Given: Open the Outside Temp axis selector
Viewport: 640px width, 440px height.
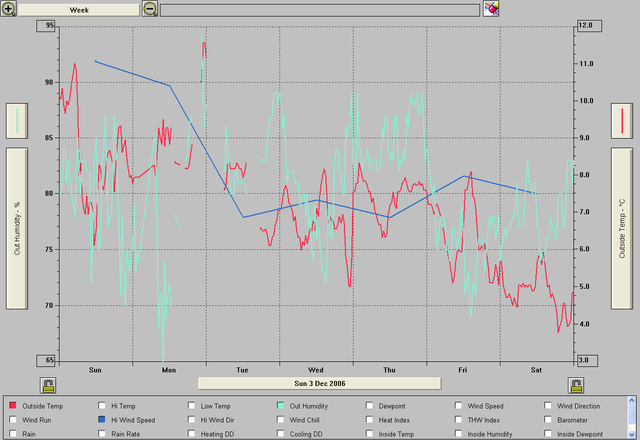Looking at the screenshot, I should point(623,228).
